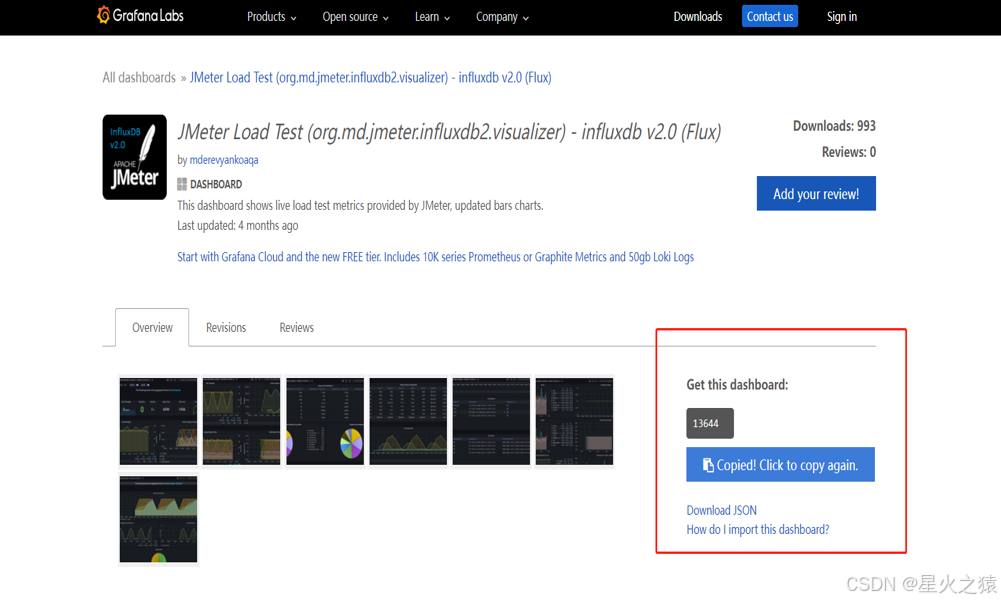This screenshot has width=1001, height=602.
Task: Expand the Products dropdown menu
Action: pyautogui.click(x=271, y=17)
